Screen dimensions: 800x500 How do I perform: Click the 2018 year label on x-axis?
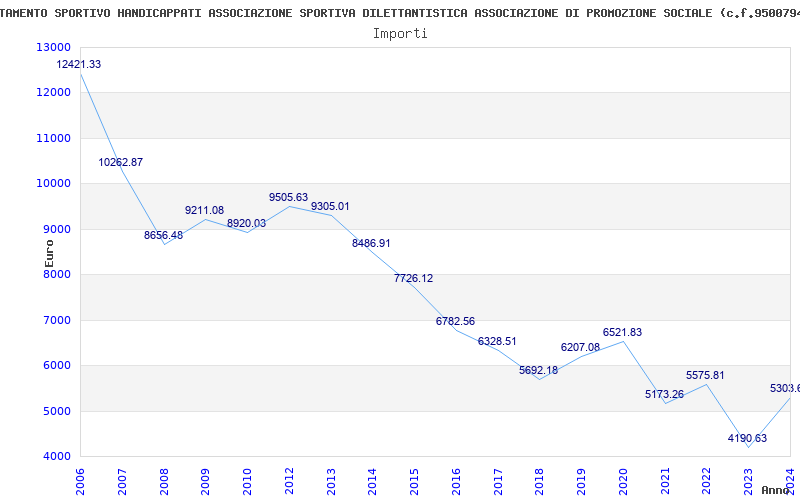point(540,482)
